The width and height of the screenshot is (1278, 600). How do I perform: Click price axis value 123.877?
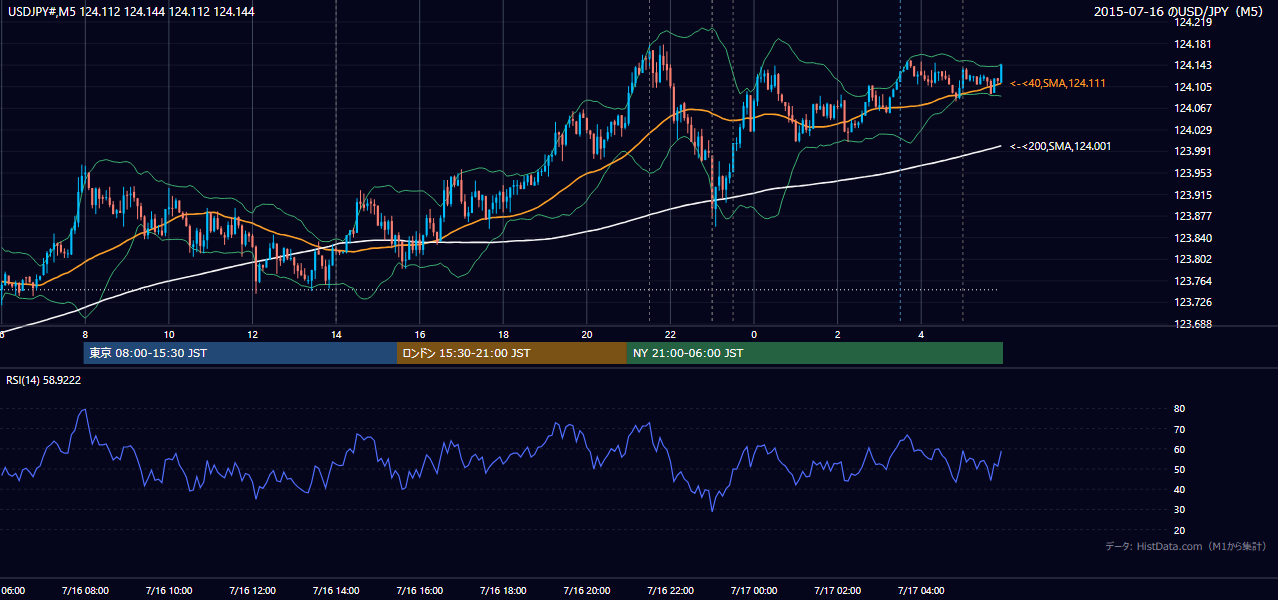1193,216
